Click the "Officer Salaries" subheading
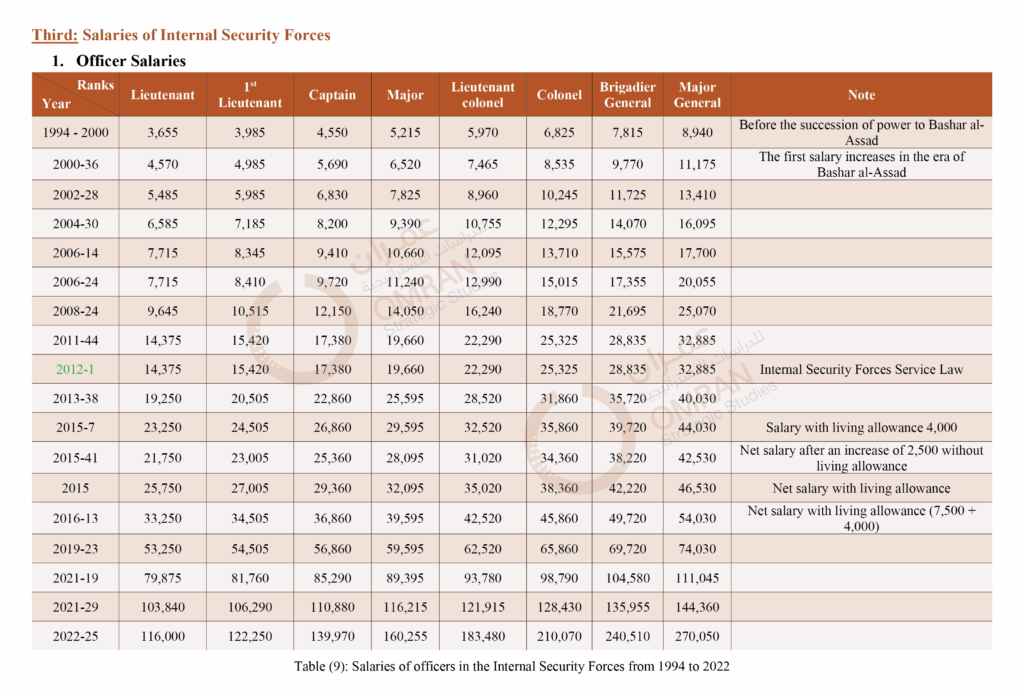 131,61
